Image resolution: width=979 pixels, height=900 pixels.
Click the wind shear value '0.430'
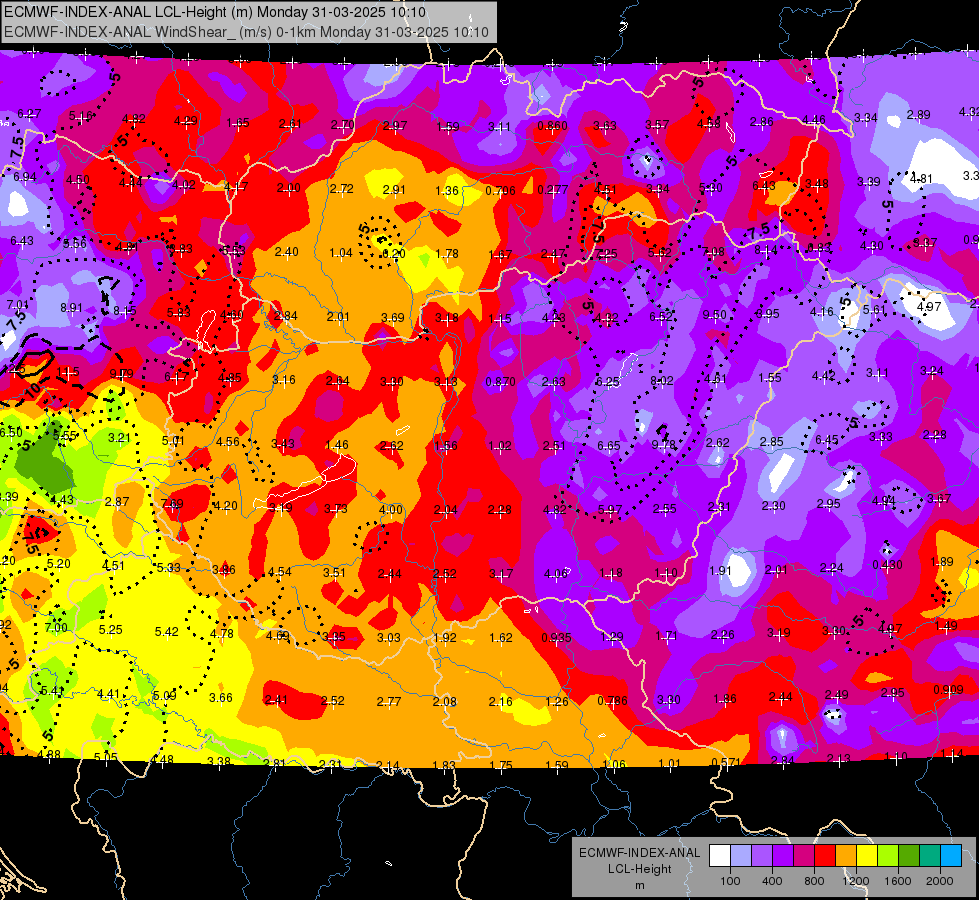tap(887, 565)
